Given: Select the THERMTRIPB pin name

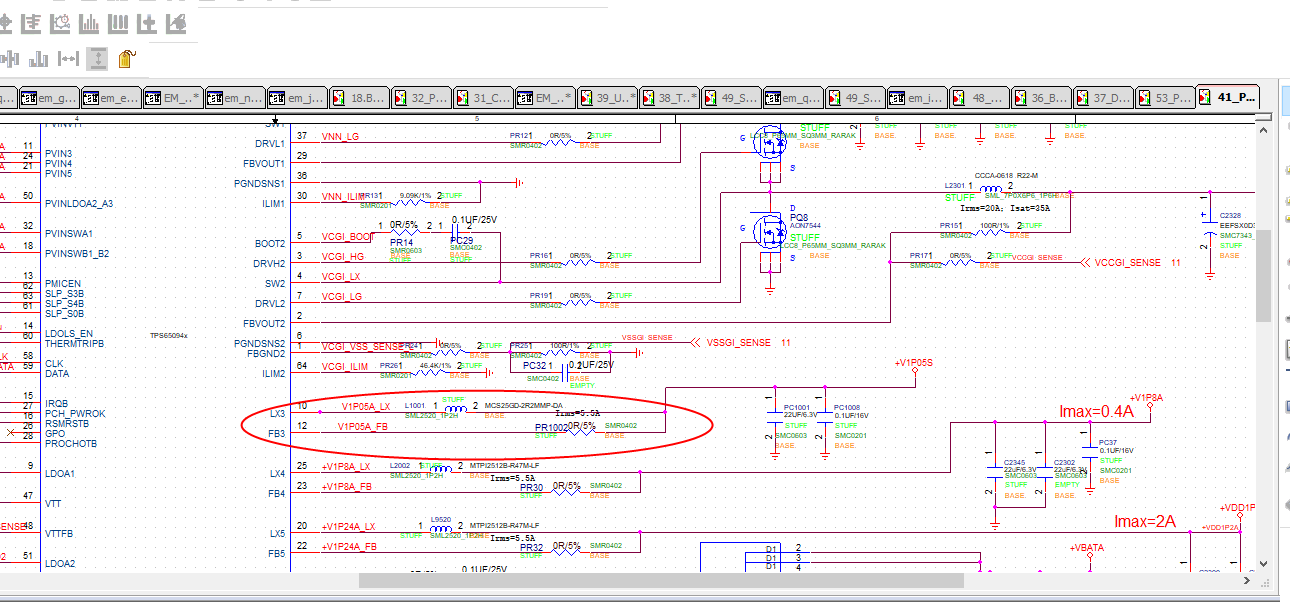Looking at the screenshot, I should (73, 343).
